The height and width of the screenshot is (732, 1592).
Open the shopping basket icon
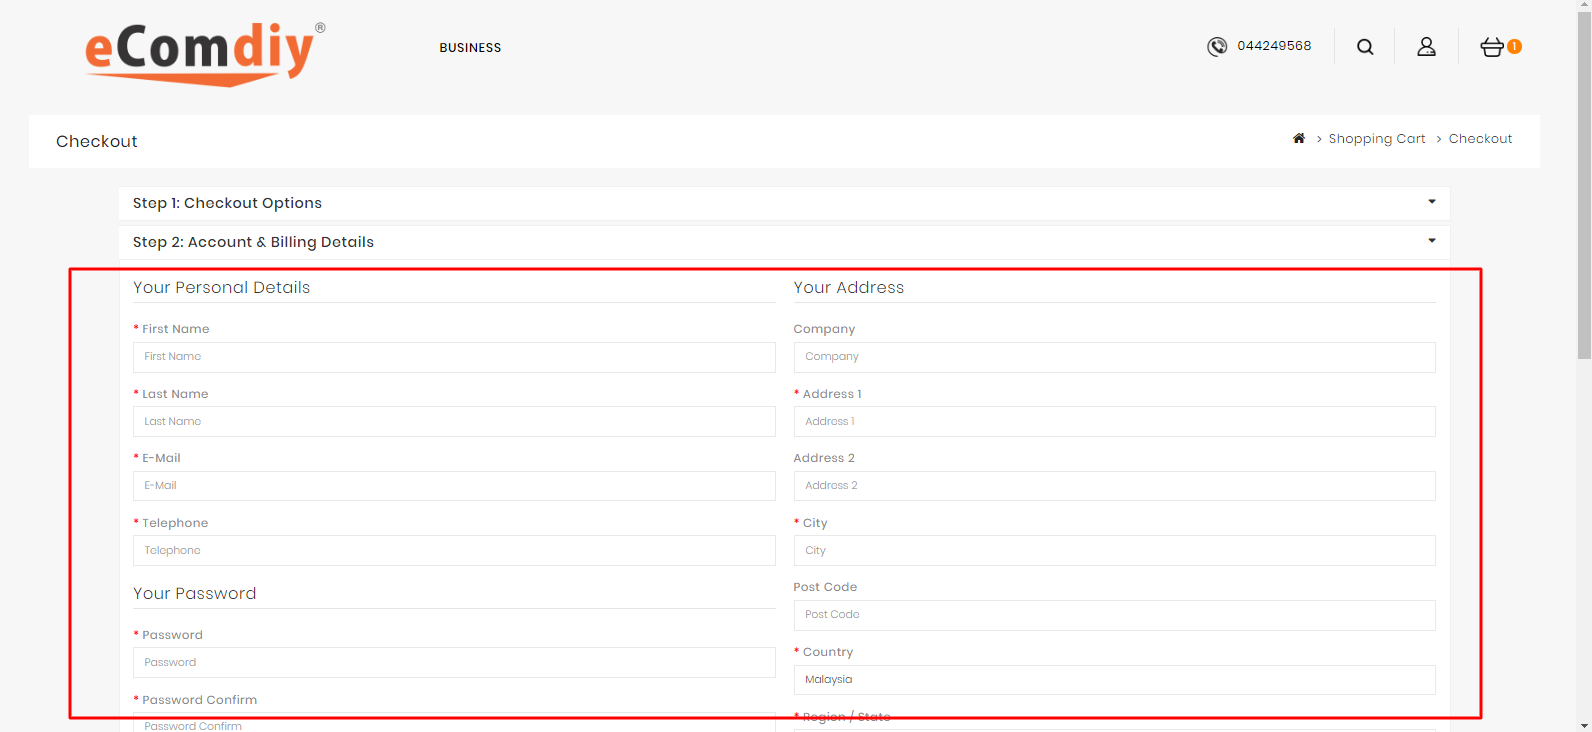(1492, 47)
